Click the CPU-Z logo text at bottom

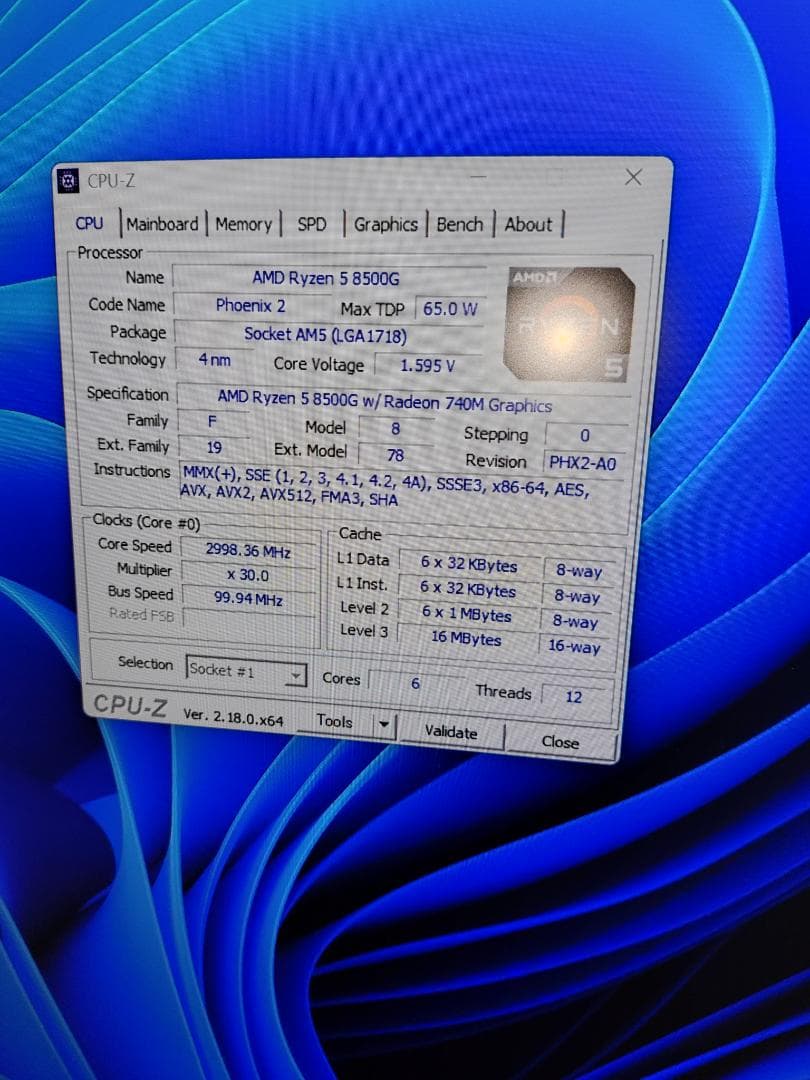[129, 705]
